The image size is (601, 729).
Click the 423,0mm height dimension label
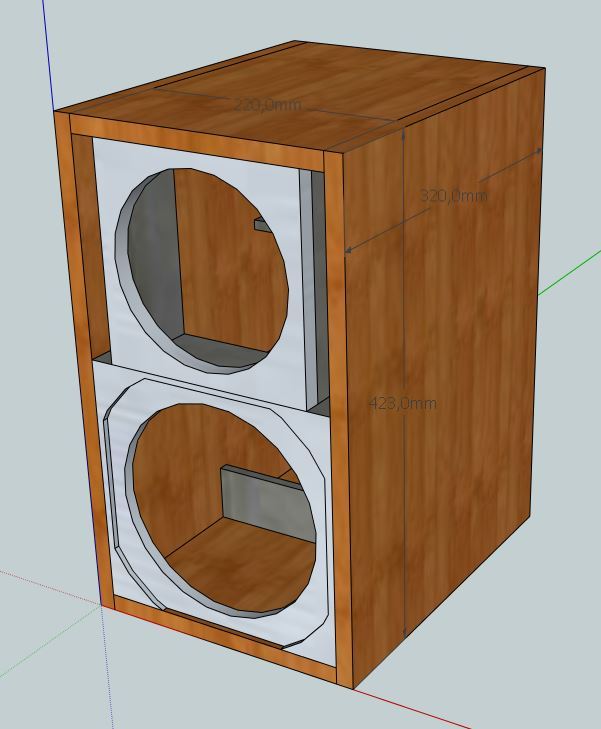point(402,403)
